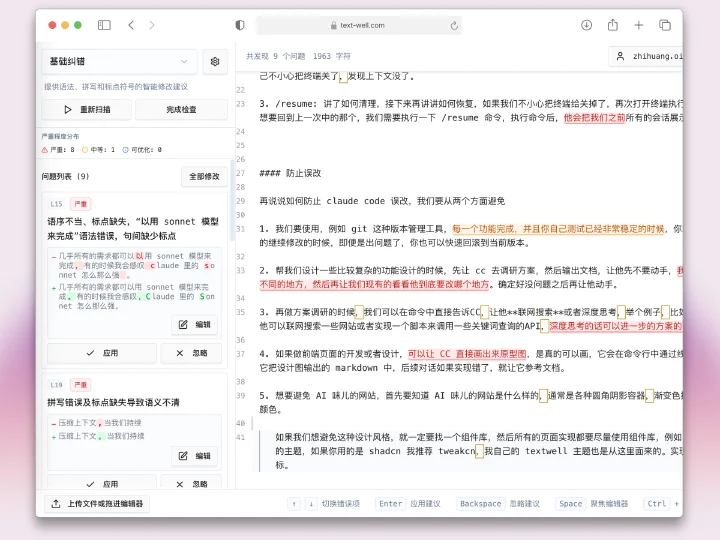Open the zhihuang user account menu
The image size is (720, 540).
coord(646,56)
